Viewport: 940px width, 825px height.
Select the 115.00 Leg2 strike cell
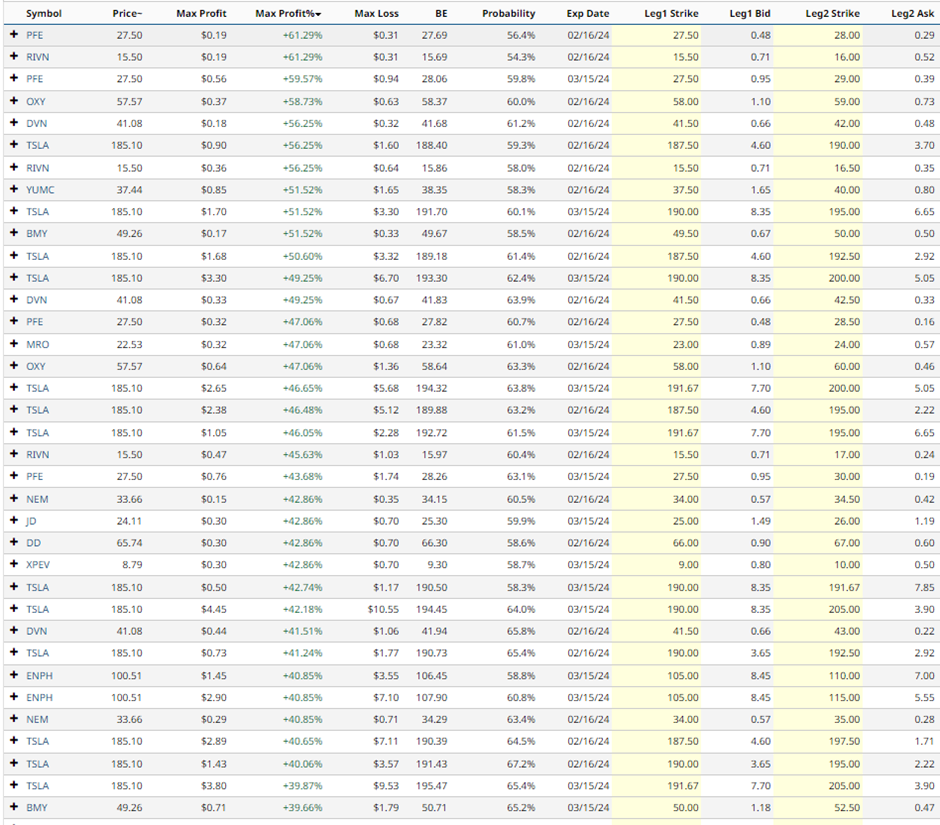pos(844,697)
